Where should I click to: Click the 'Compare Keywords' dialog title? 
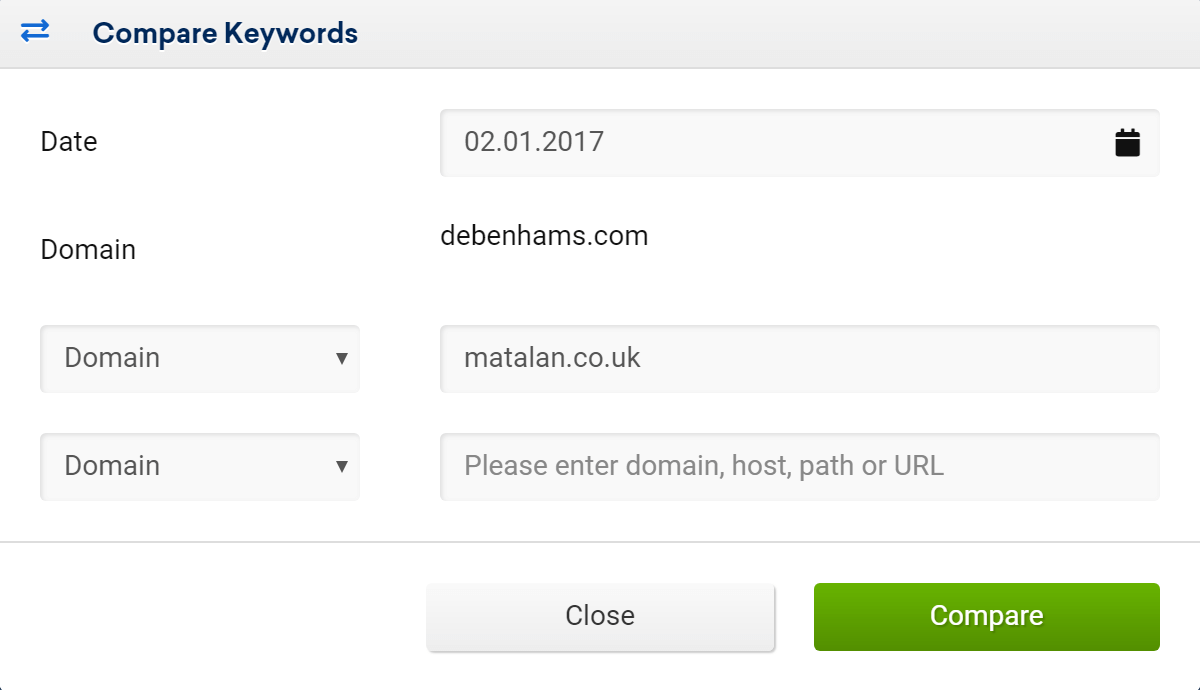(x=225, y=33)
